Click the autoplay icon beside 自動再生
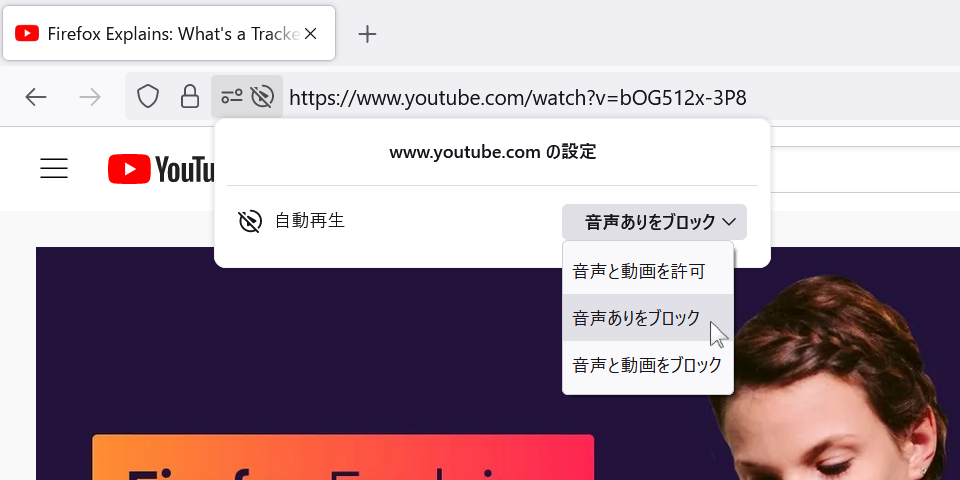The height and width of the screenshot is (480, 960). (250, 221)
